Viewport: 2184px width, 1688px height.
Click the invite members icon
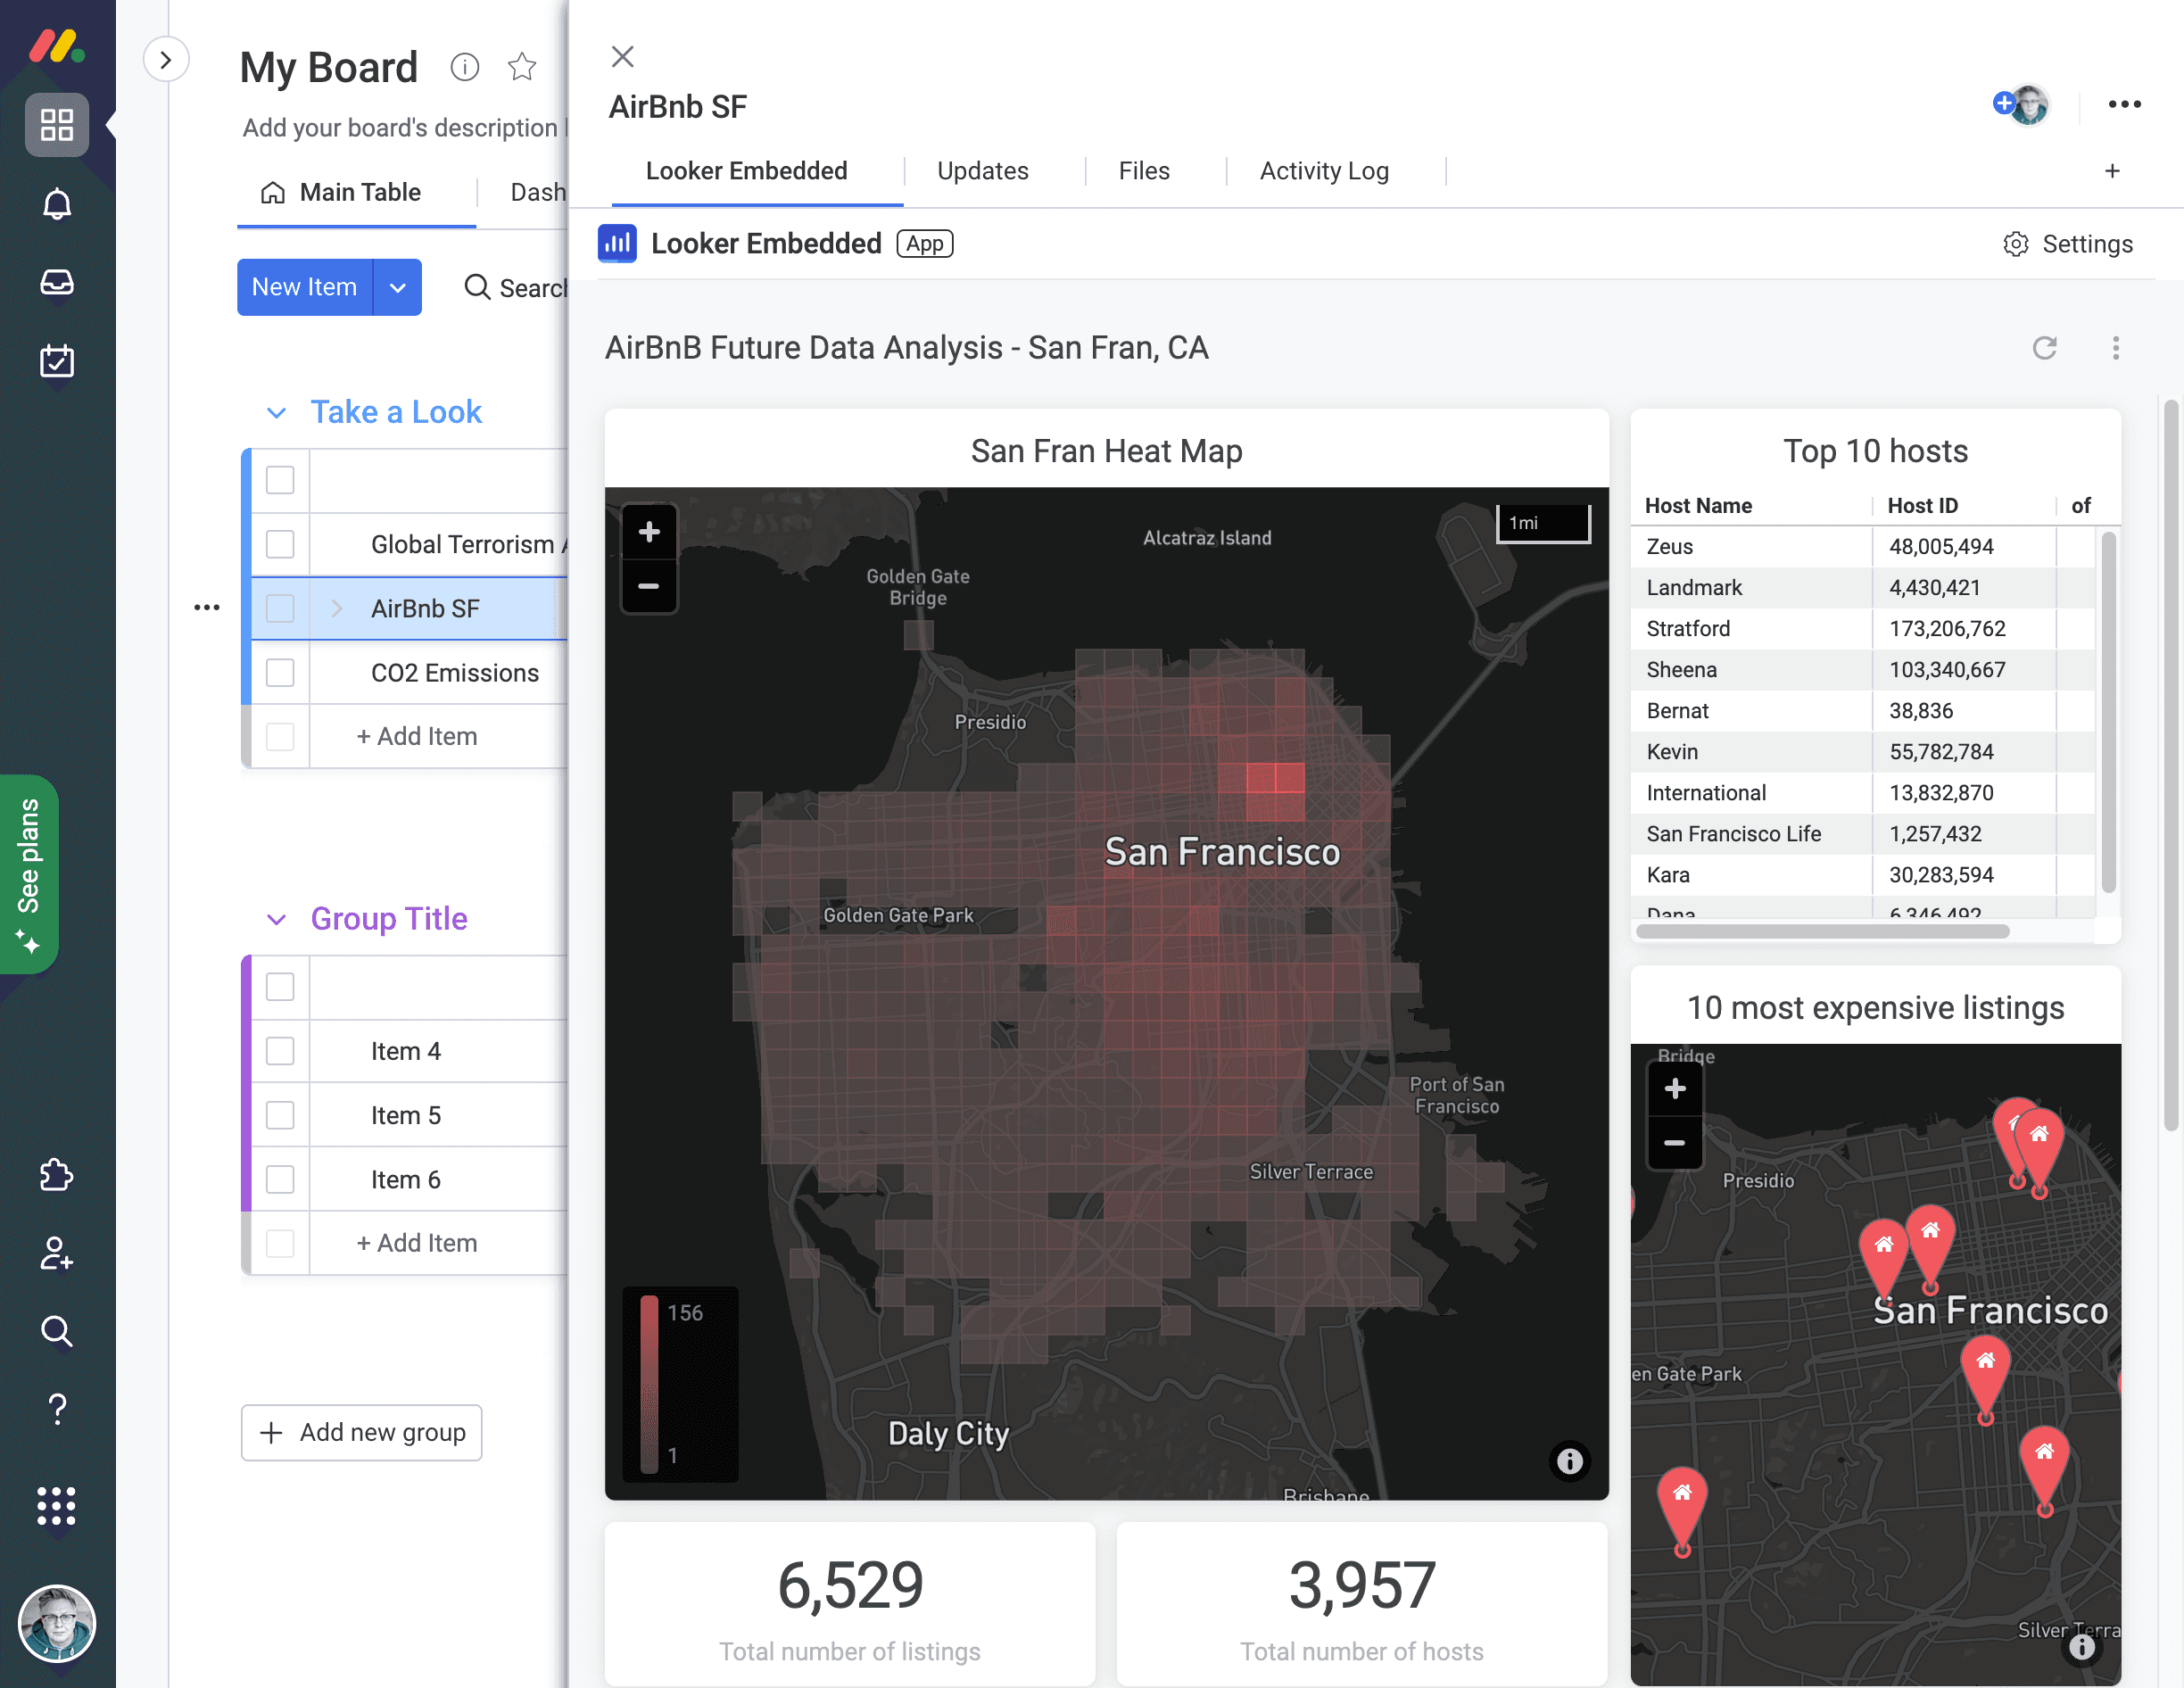point(57,1253)
